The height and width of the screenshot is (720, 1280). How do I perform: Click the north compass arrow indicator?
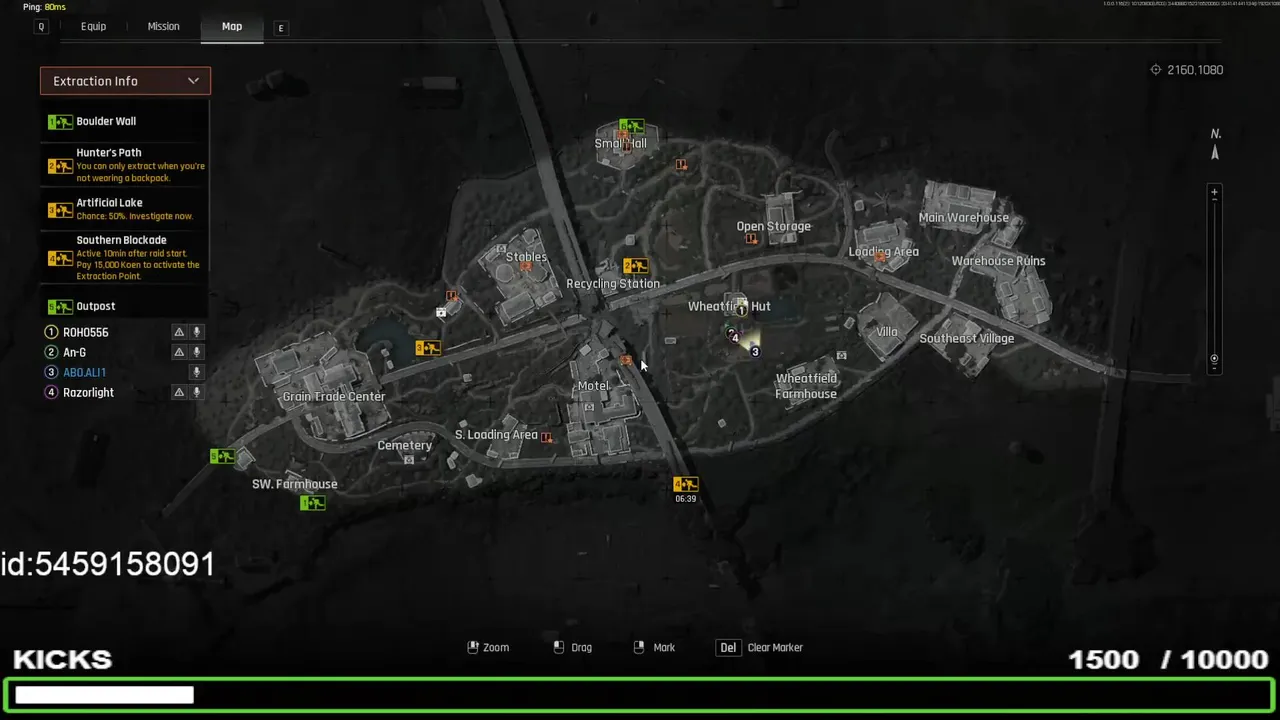coord(1215,153)
